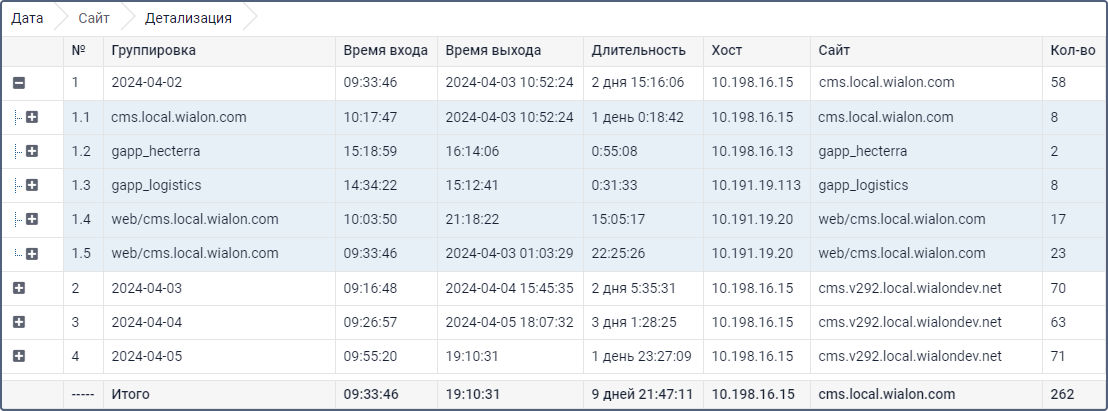Switch to the Дата breadcrumb tab
Image resolution: width=1108 pixels, height=411 pixels.
[x=27, y=18]
